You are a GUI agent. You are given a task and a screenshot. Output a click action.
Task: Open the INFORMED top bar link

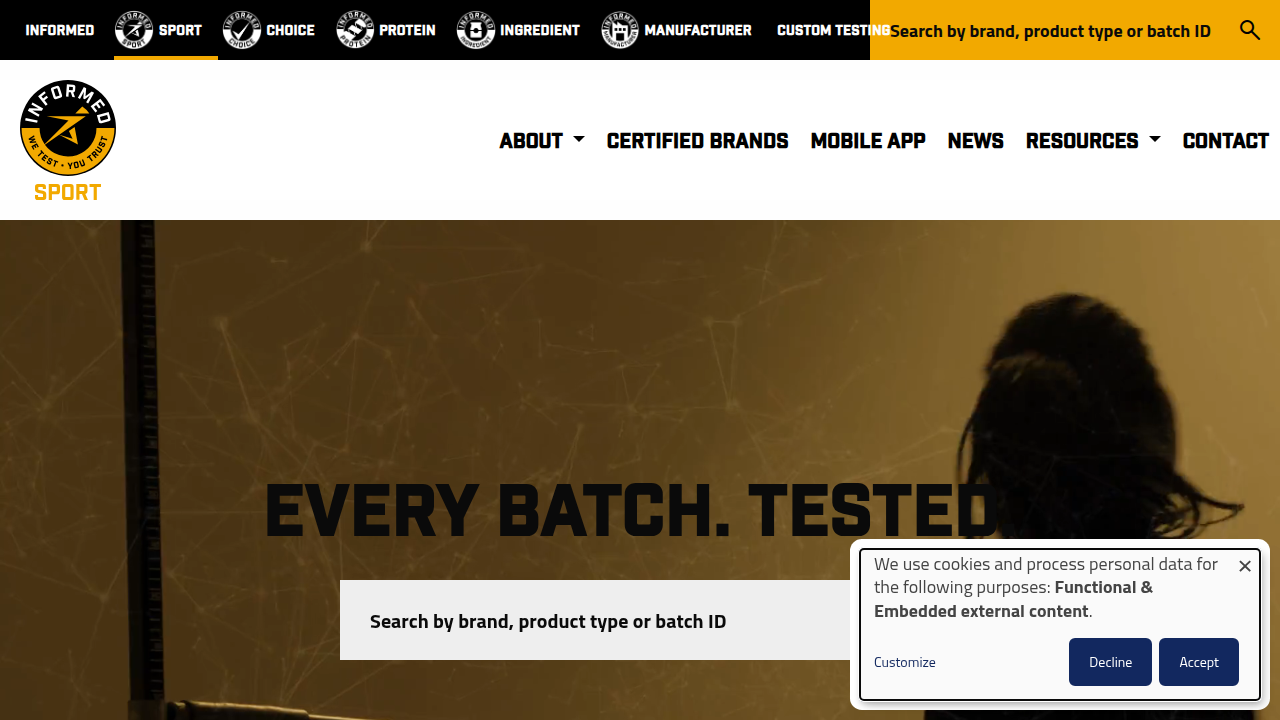(60, 30)
